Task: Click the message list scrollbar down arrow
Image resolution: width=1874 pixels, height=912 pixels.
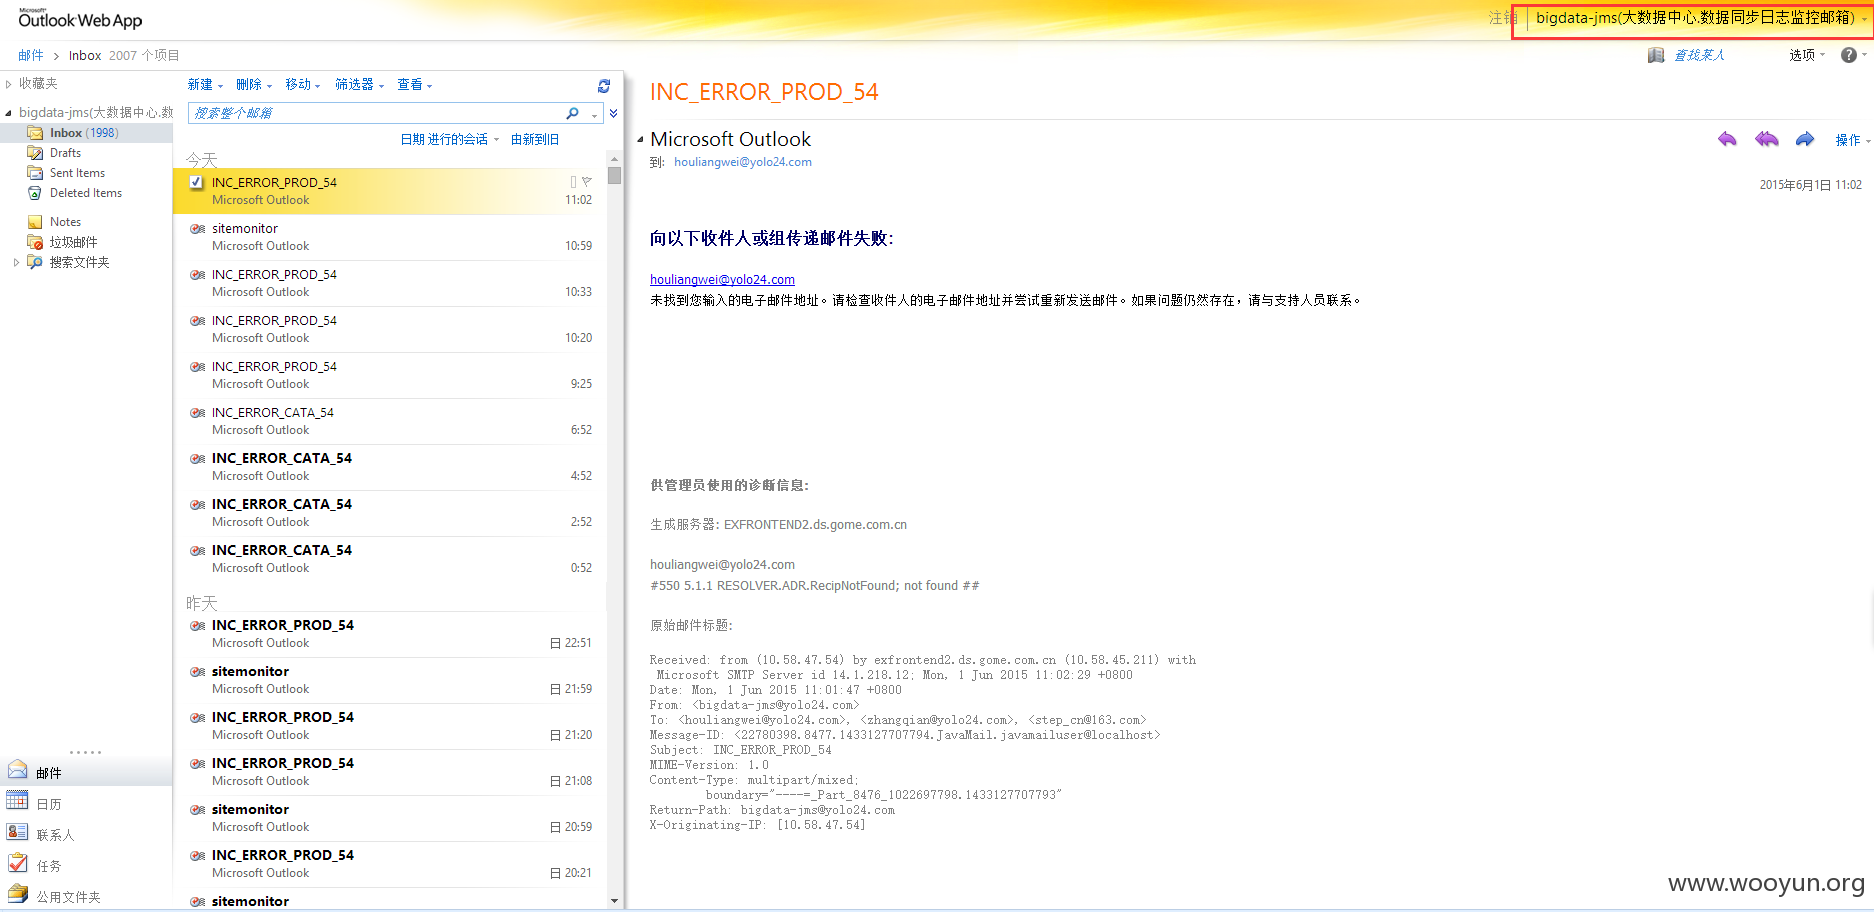Action: point(614,901)
